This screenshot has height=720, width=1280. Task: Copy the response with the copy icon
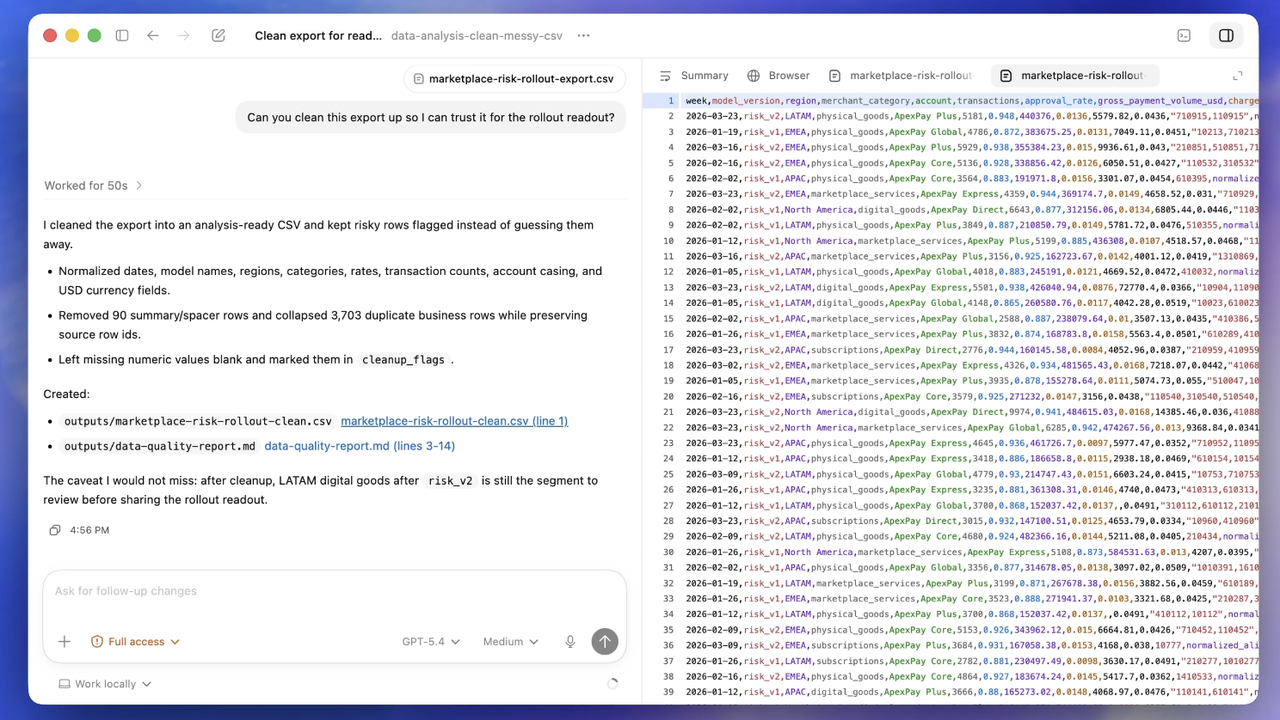55,530
